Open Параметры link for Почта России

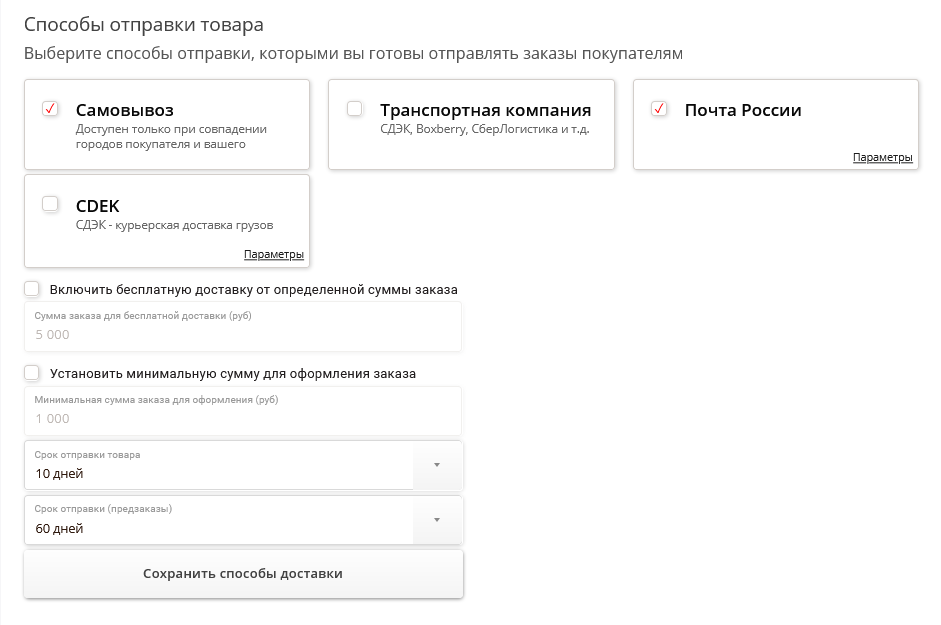point(882,158)
